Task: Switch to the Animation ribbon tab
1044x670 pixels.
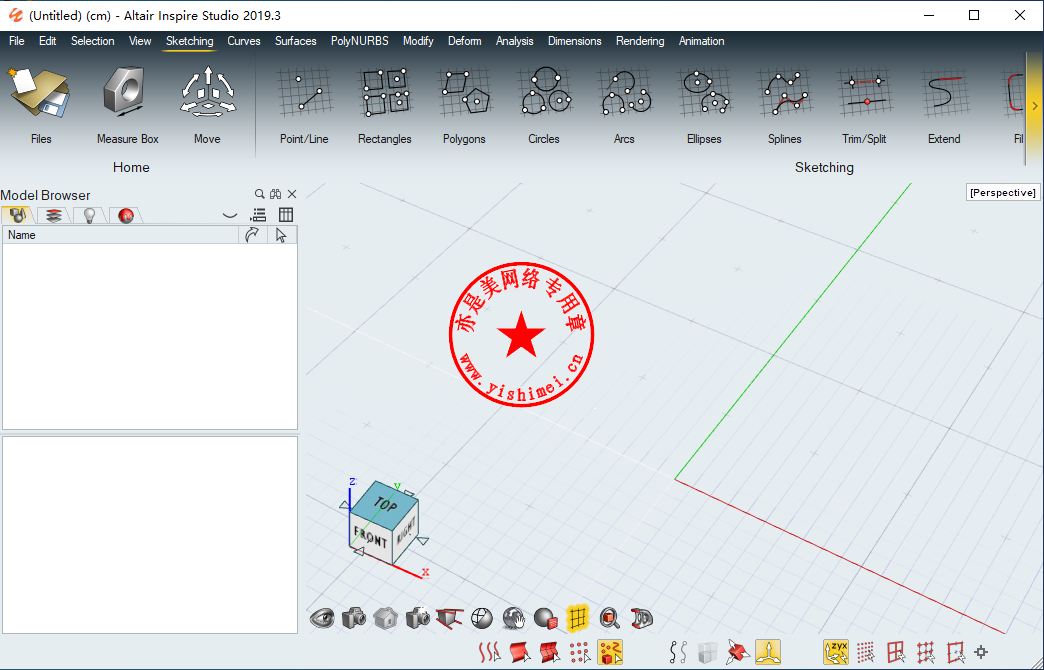Action: click(x=701, y=41)
